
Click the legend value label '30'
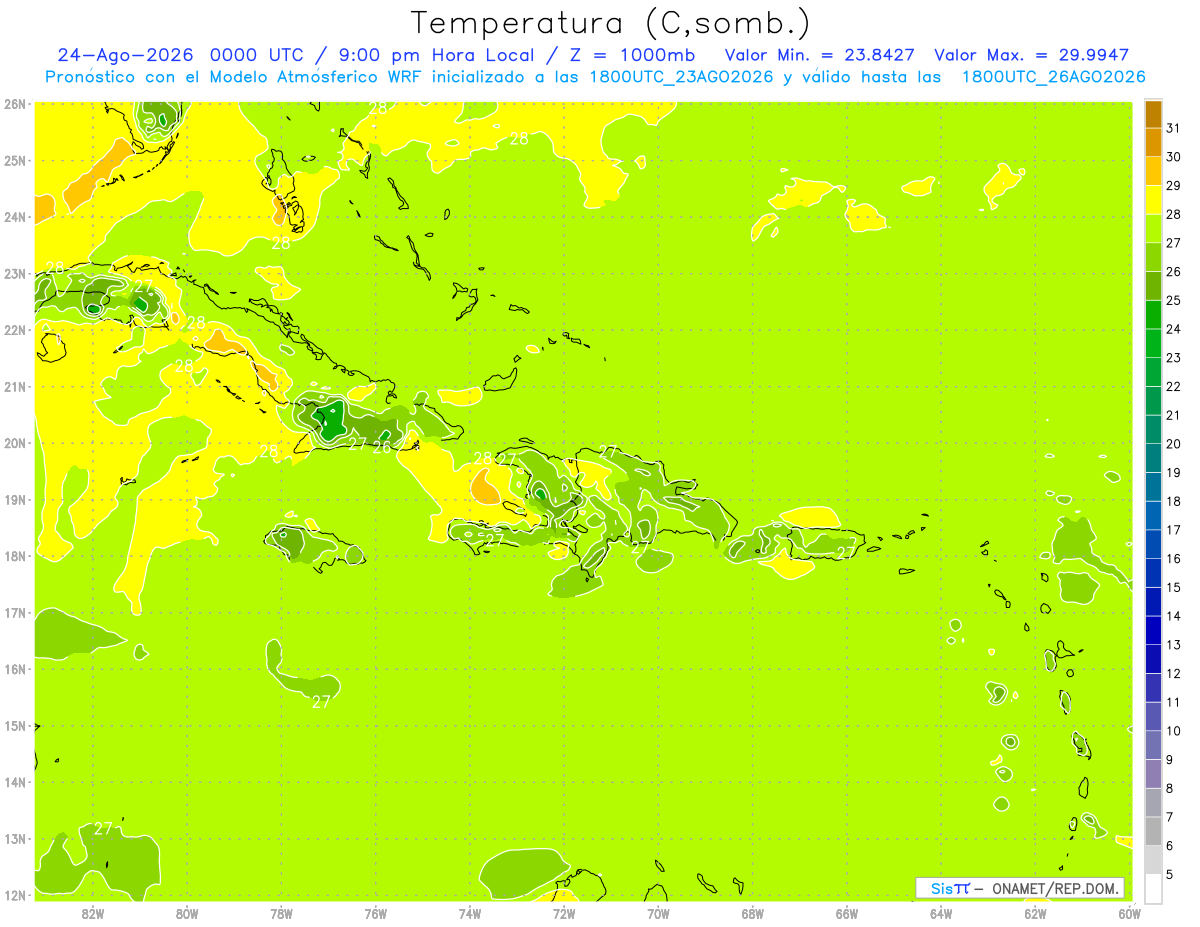(x=1174, y=156)
